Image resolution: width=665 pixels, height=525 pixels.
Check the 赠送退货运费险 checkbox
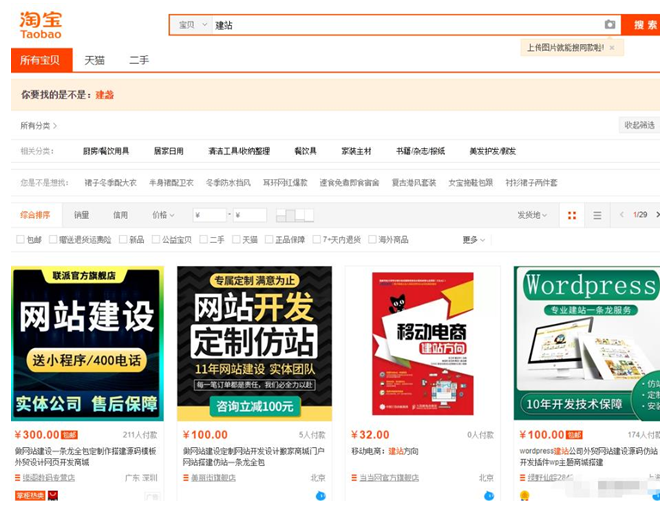(53, 240)
